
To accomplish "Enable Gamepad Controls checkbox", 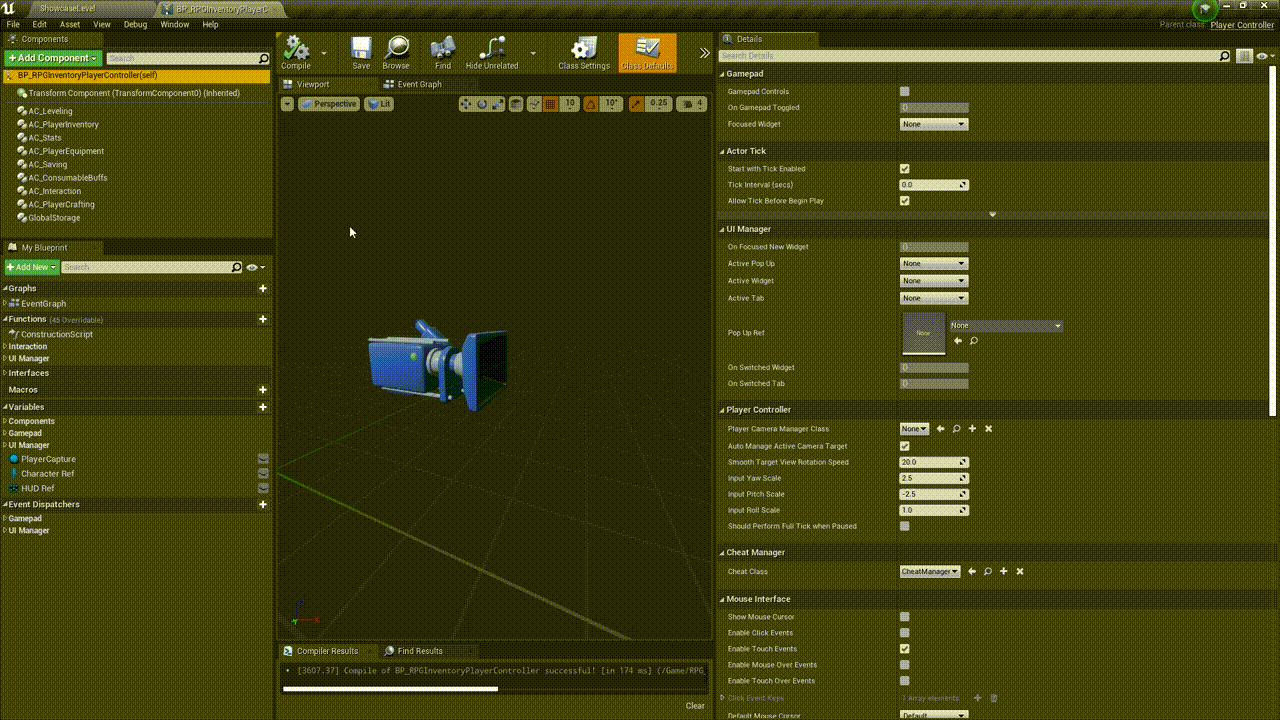I will point(905,91).
